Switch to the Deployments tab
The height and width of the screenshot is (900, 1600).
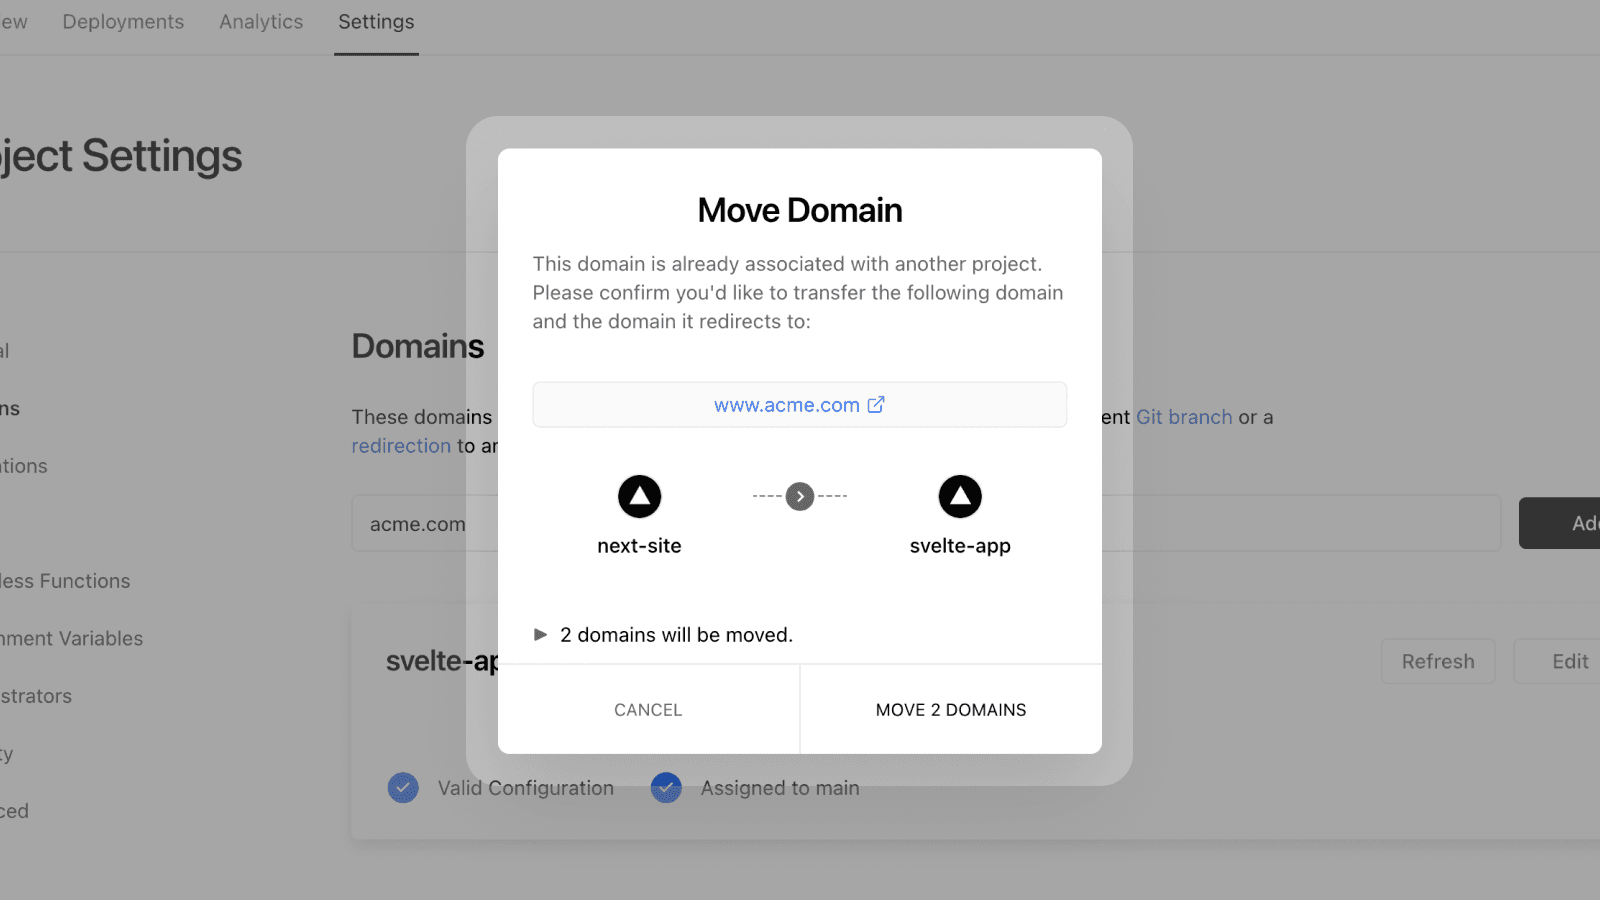(x=123, y=22)
